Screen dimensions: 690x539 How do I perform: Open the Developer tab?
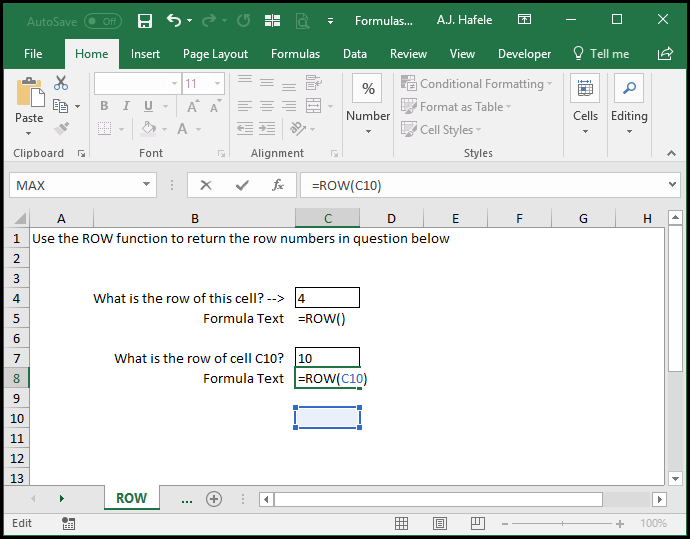[524, 54]
